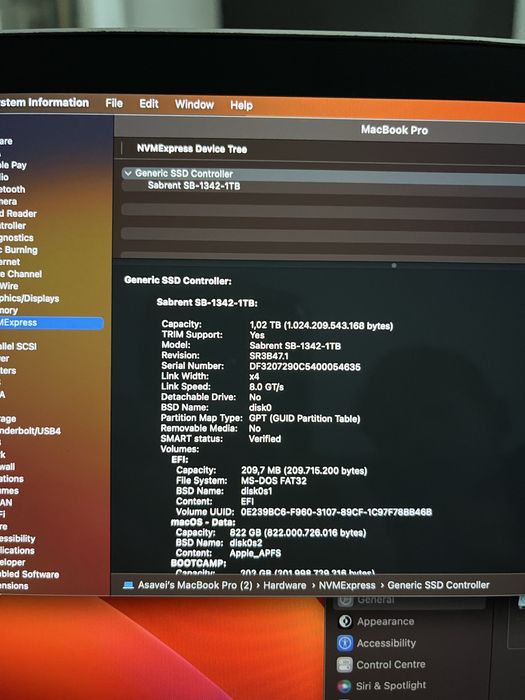Screen dimensions: 525x700
Task: Click Asavei's MacBook Pro (2) in path bar
Action: point(195,585)
